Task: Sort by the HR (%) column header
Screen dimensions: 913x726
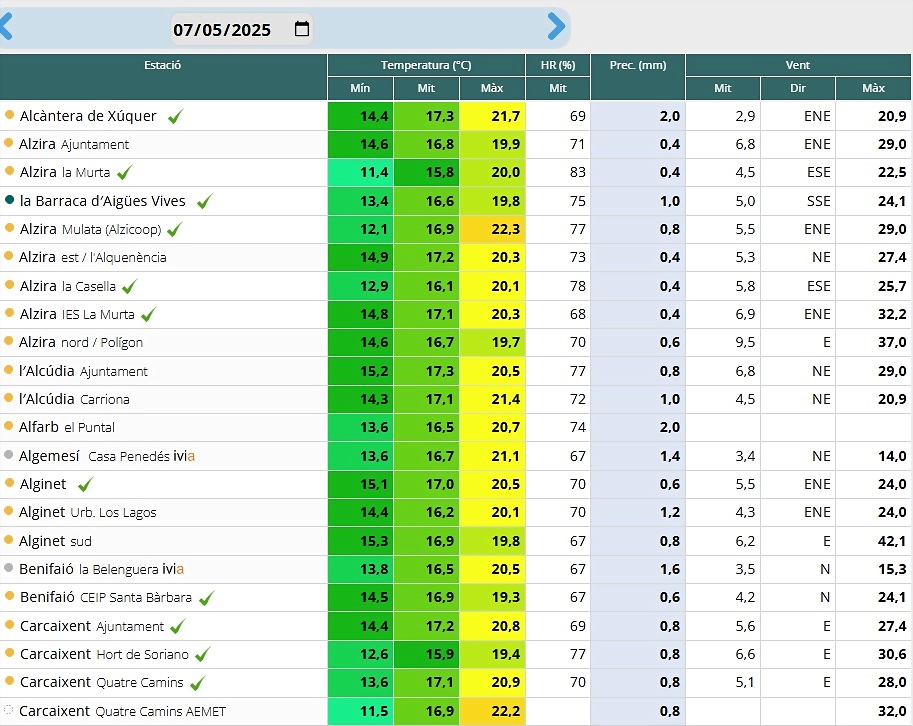Action: (558, 65)
